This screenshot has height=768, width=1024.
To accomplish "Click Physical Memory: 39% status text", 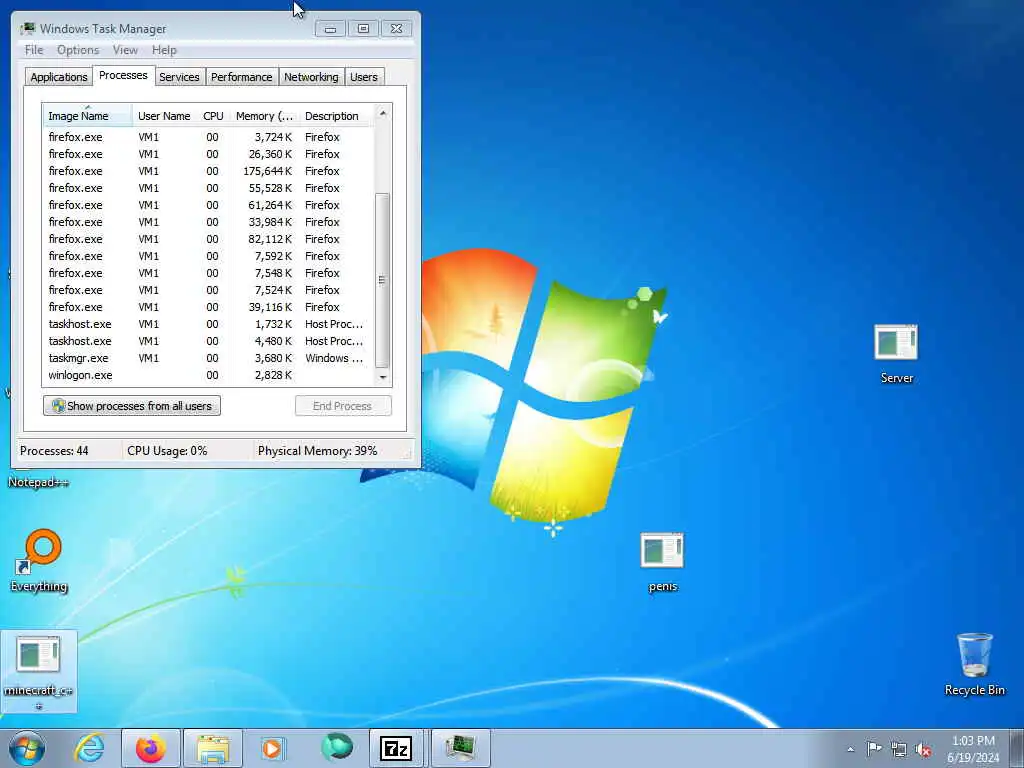I will coord(317,451).
